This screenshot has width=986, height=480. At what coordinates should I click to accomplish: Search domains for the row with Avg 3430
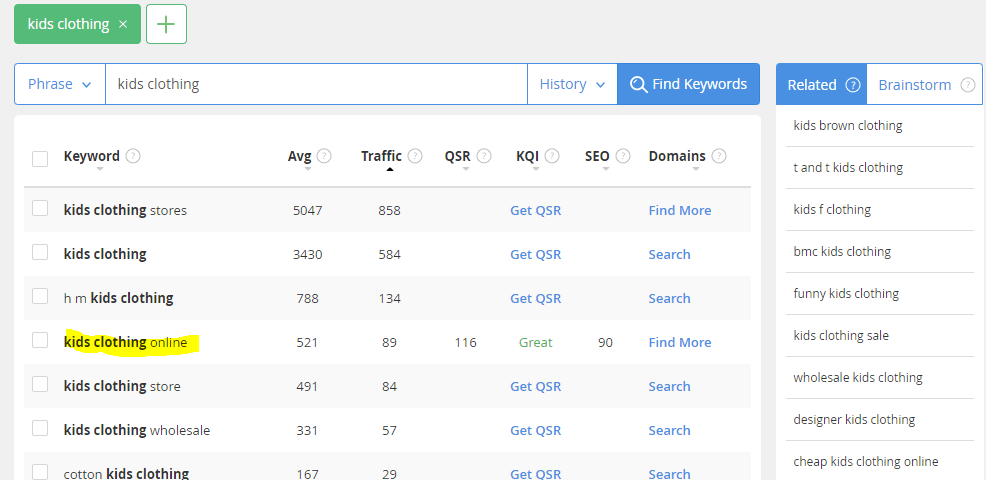click(x=669, y=254)
